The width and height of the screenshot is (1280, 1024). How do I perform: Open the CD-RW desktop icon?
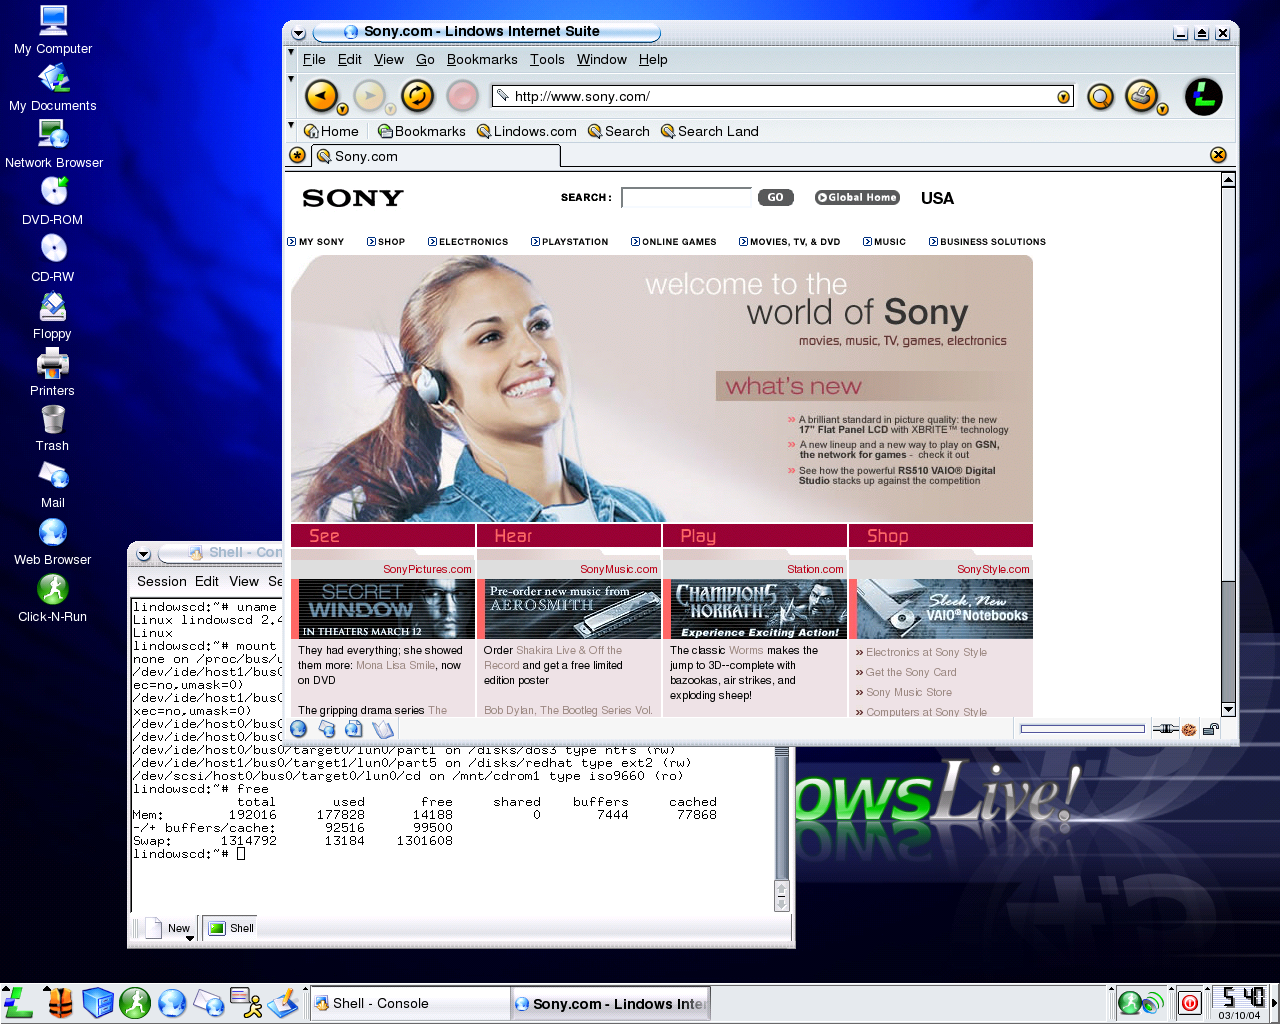click(53, 259)
